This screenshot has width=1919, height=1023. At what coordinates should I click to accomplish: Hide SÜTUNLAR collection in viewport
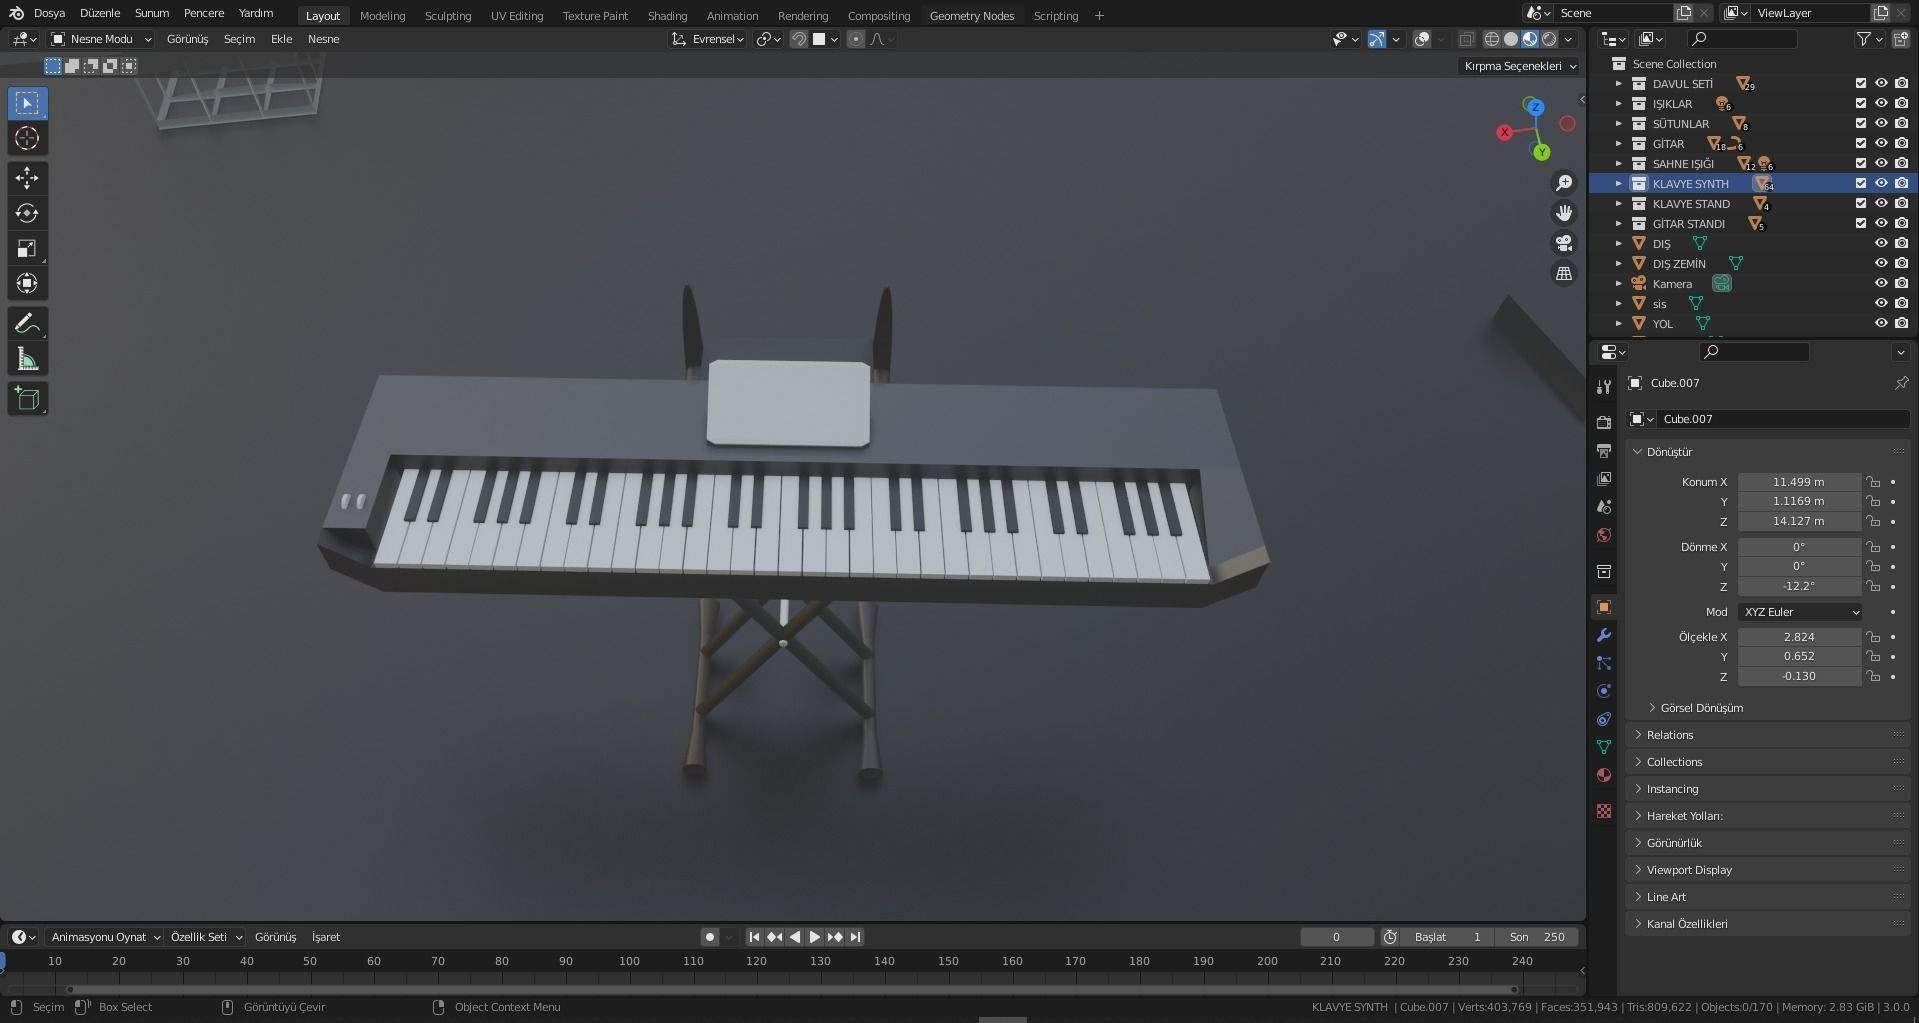(x=1881, y=124)
